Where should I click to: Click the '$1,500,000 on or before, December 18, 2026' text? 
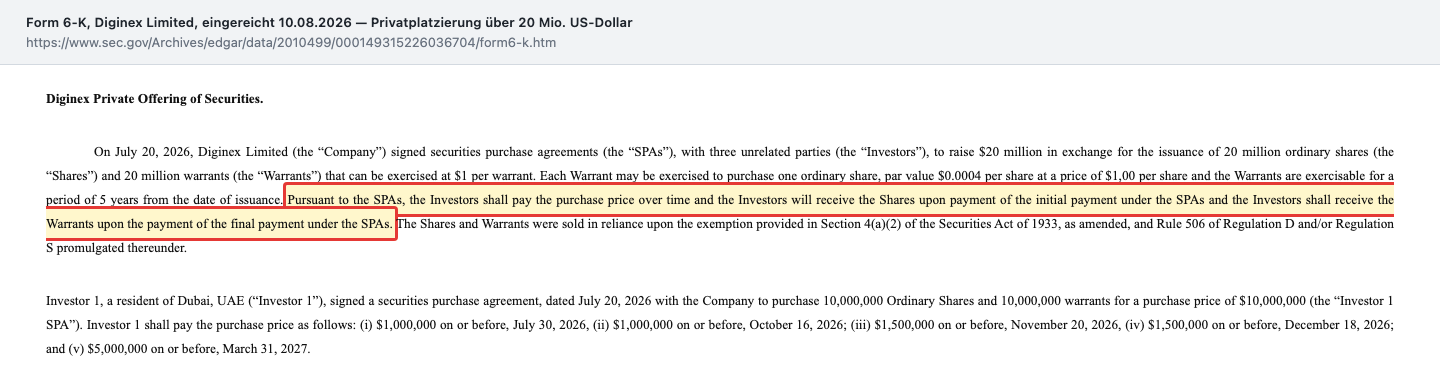pos(1270,325)
